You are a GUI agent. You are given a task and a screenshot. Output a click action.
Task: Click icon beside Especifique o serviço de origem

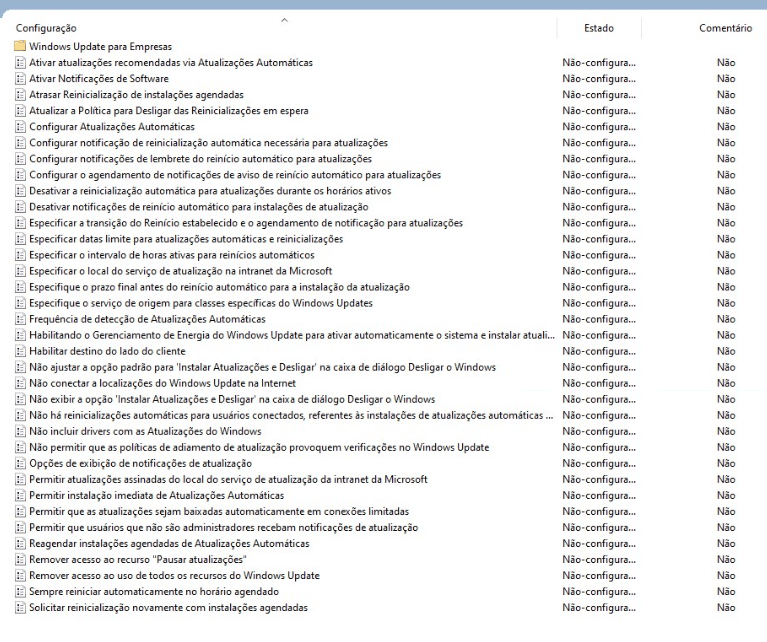coord(20,303)
